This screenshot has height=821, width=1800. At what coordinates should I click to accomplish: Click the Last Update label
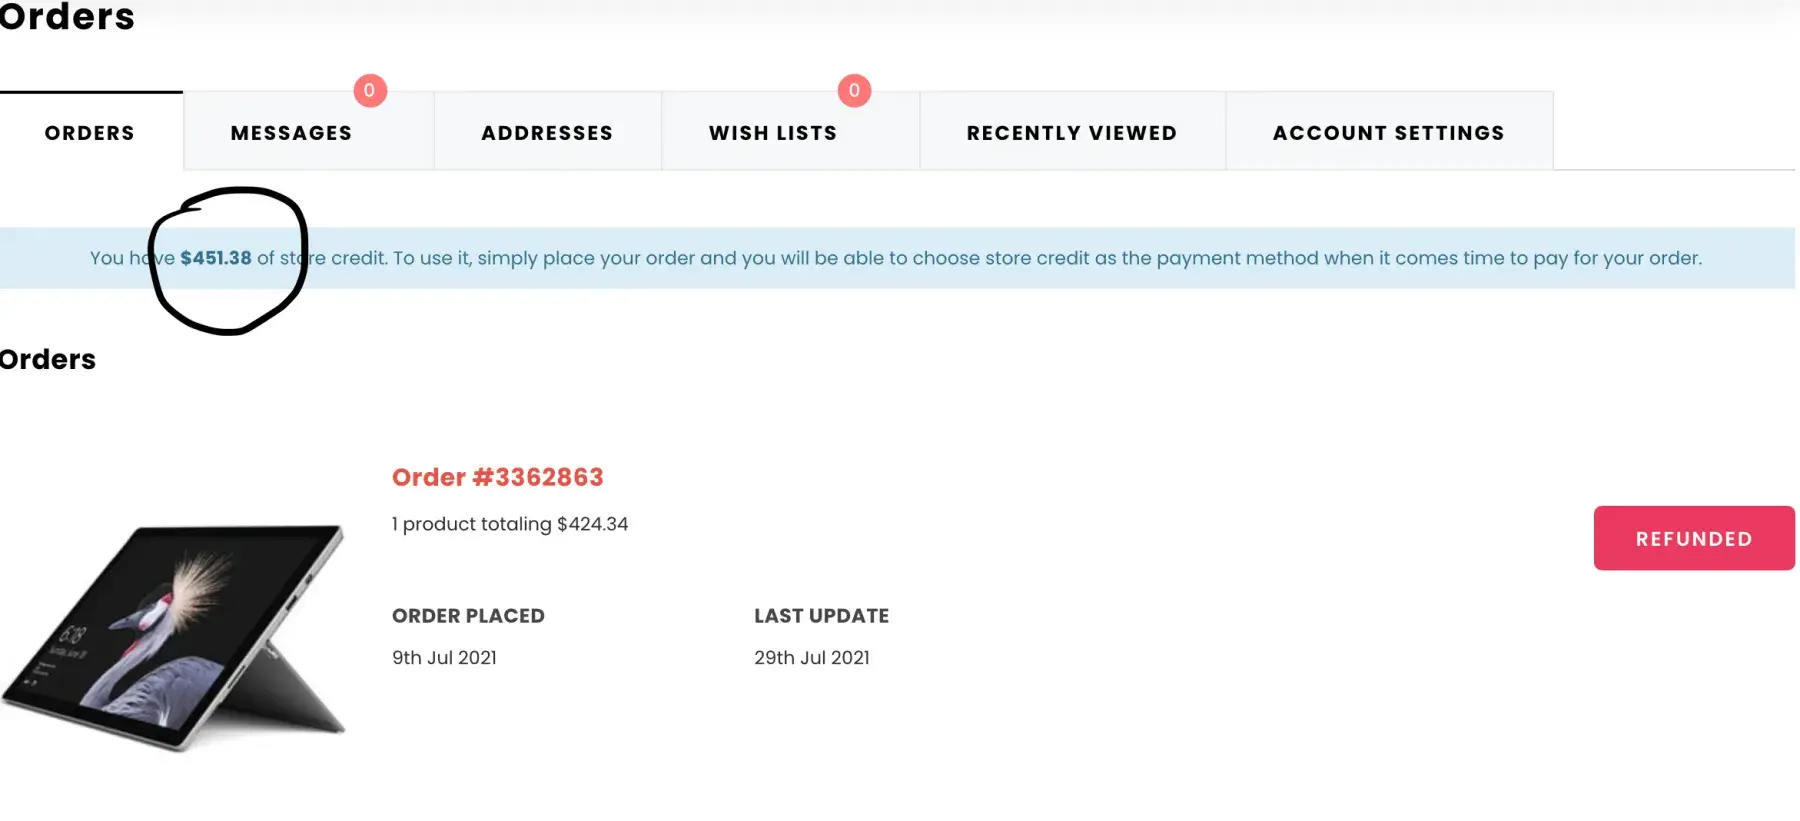coord(821,616)
